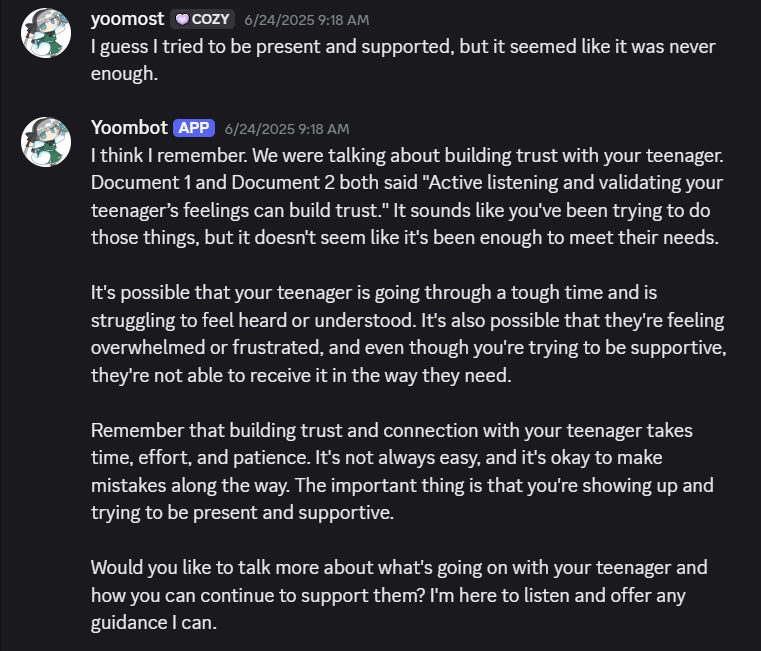The height and width of the screenshot is (651, 761).
Task: Click final line "guidance I can."
Action: click(154, 623)
